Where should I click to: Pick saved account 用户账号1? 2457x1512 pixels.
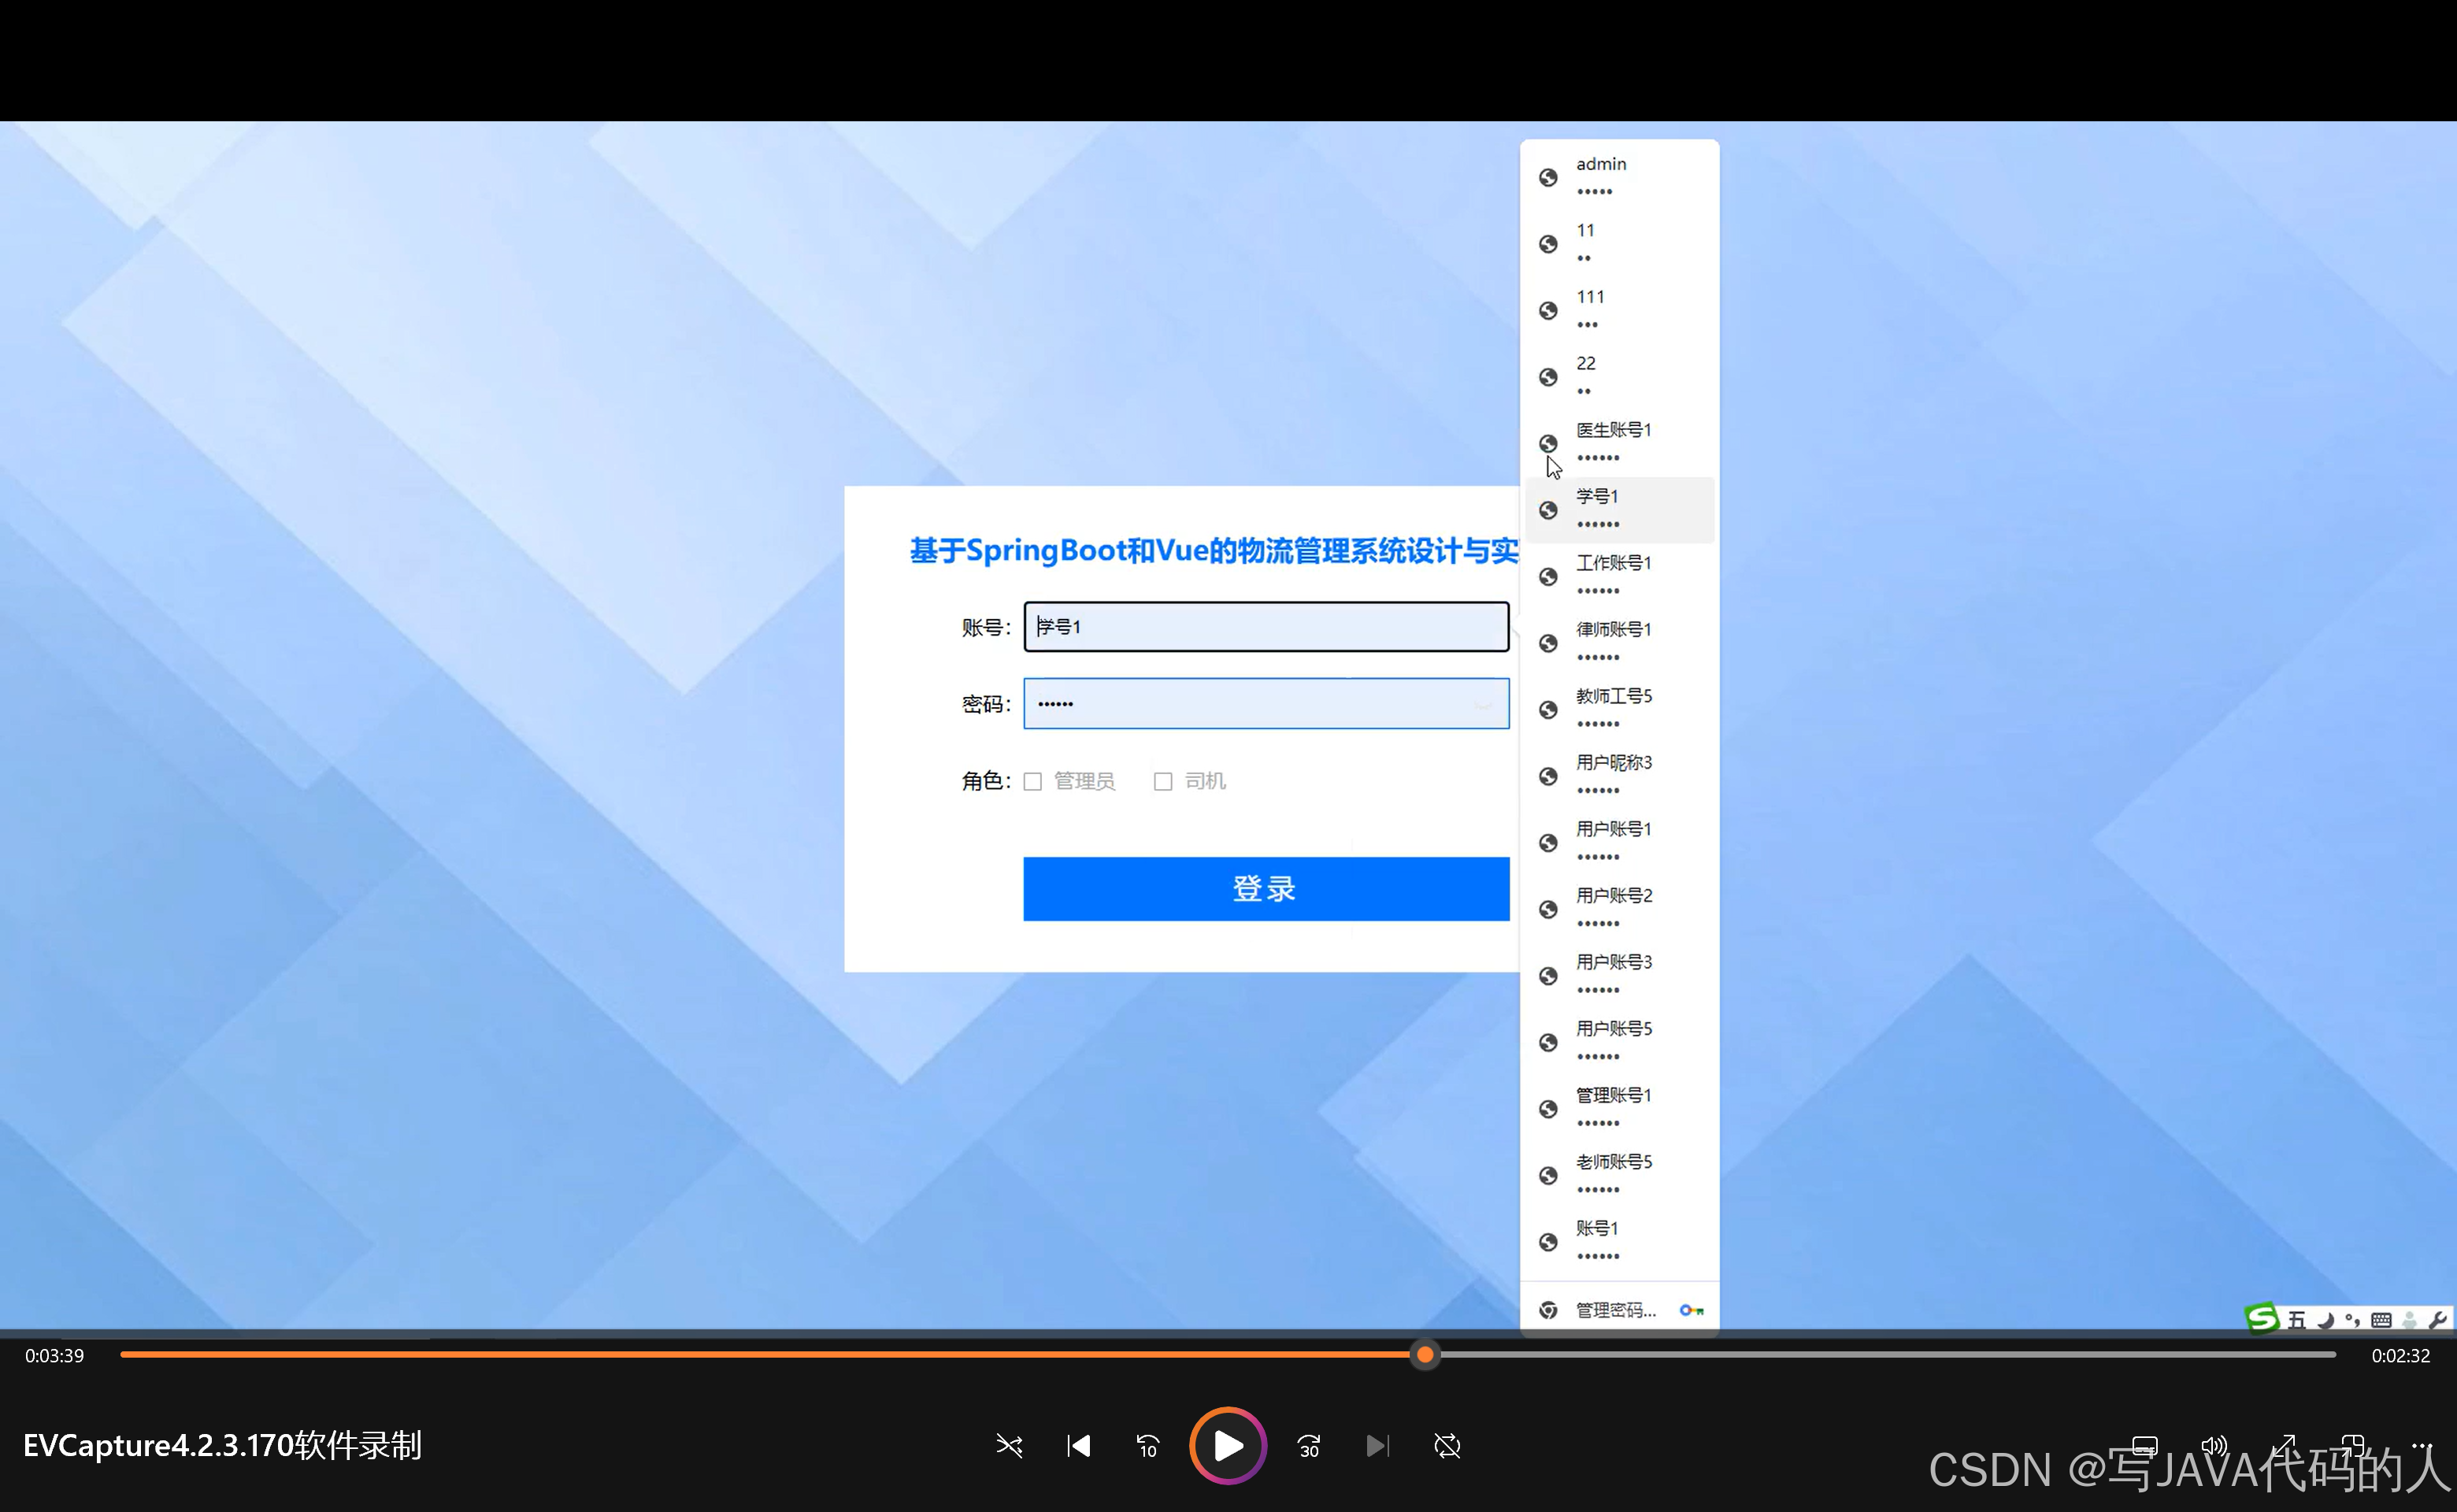[1619, 842]
